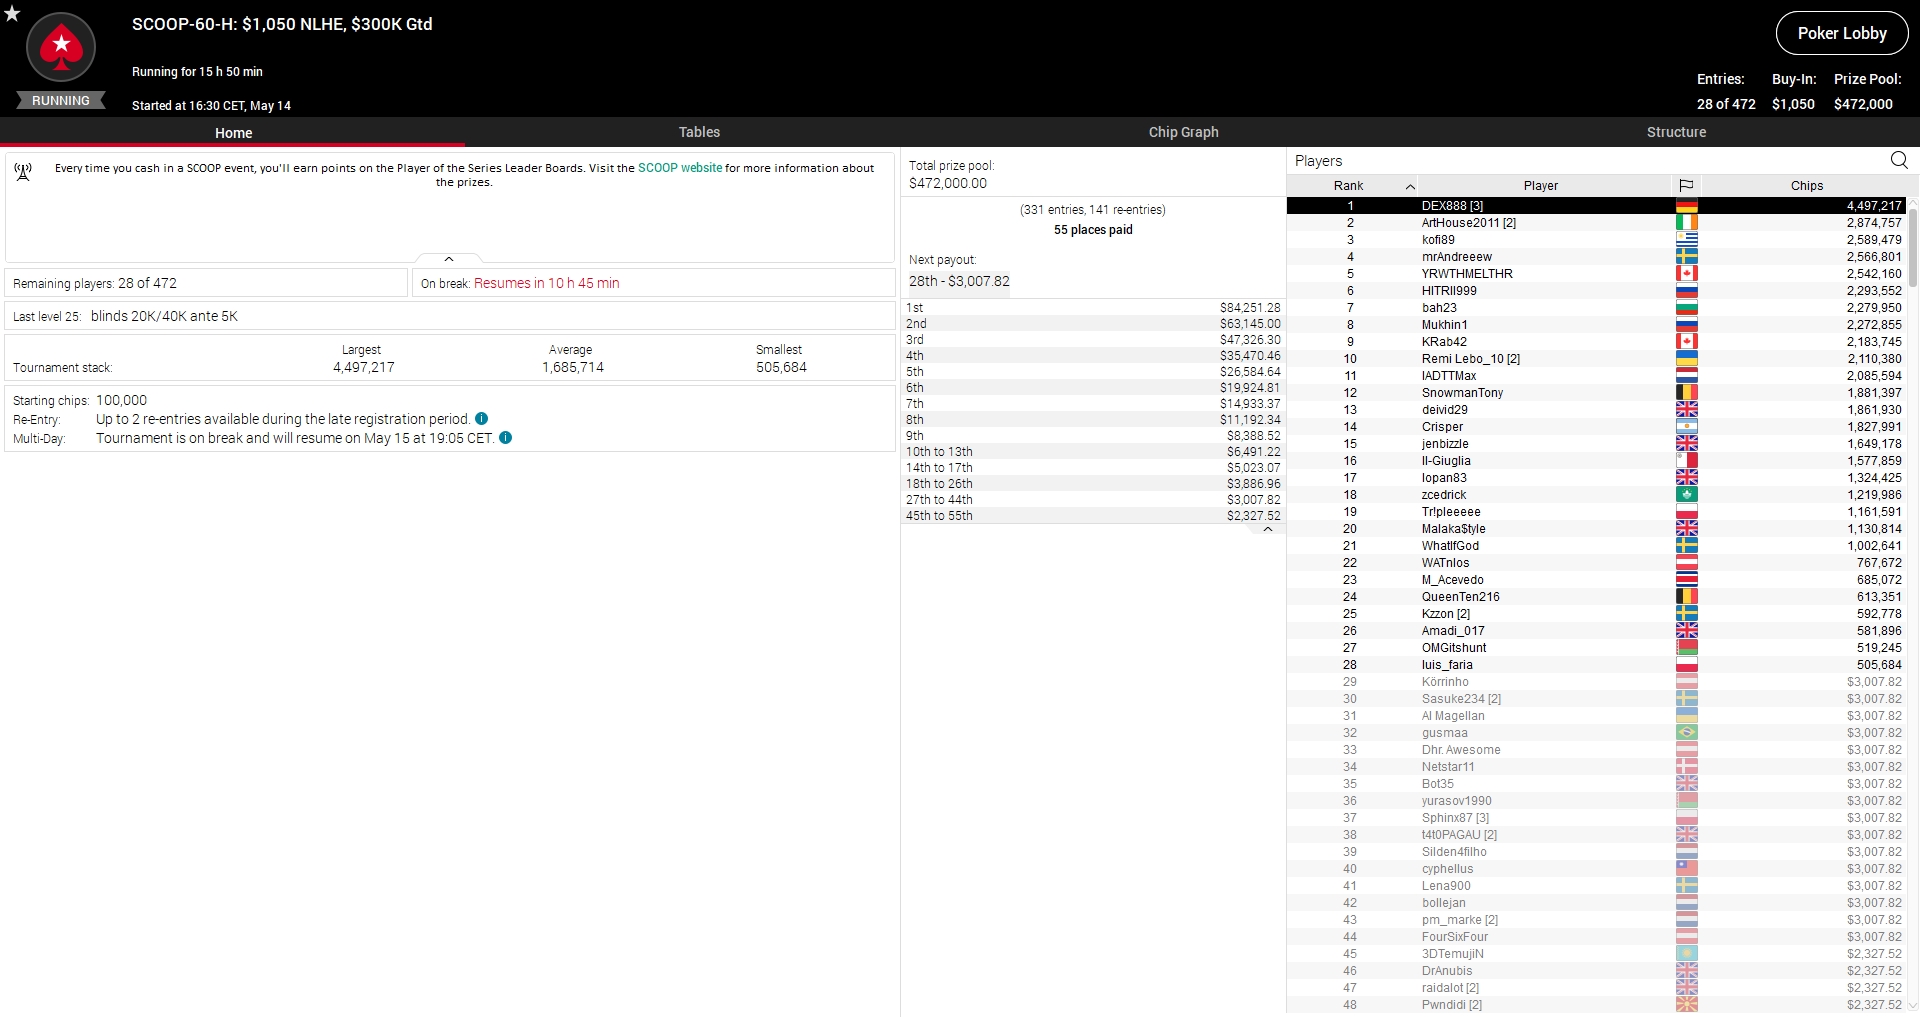Select player row Kzzon [2]
The height and width of the screenshot is (1017, 1920).
1597,614
